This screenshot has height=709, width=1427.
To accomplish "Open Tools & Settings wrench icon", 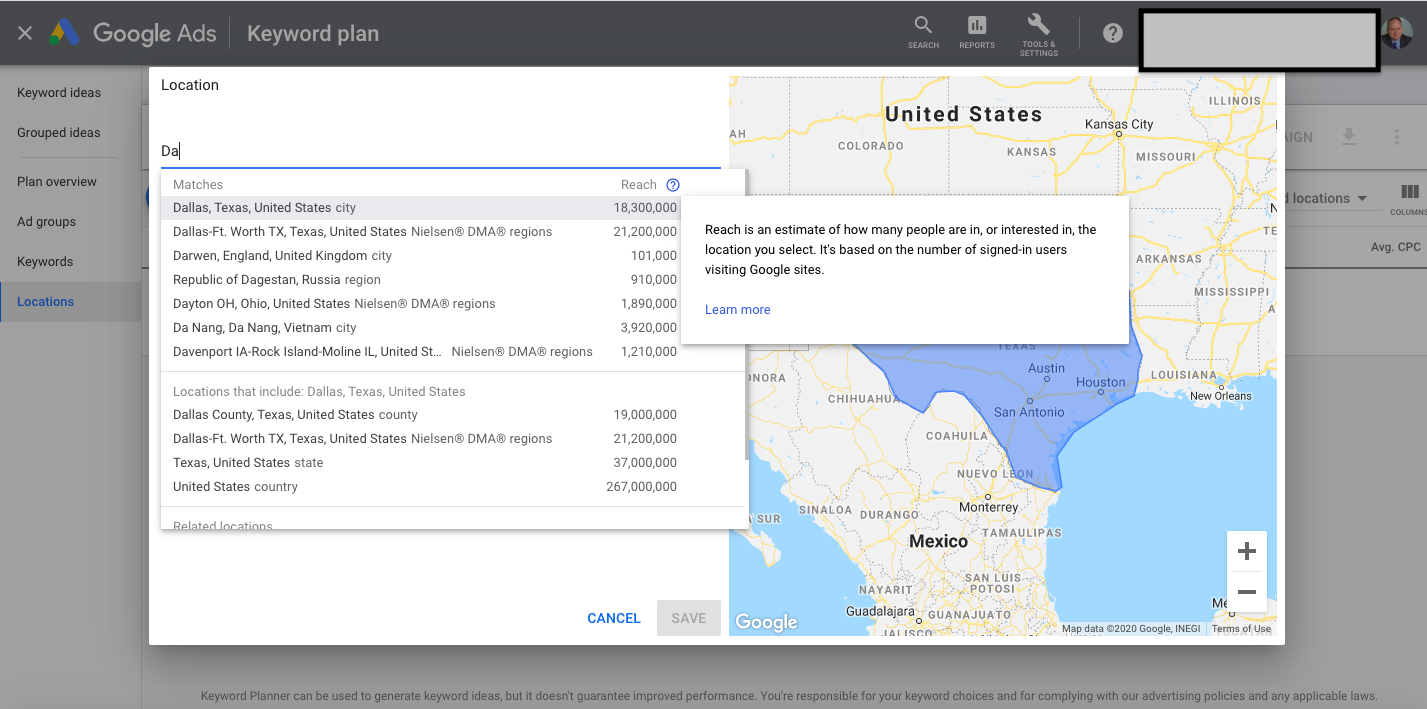I will [x=1038, y=34].
